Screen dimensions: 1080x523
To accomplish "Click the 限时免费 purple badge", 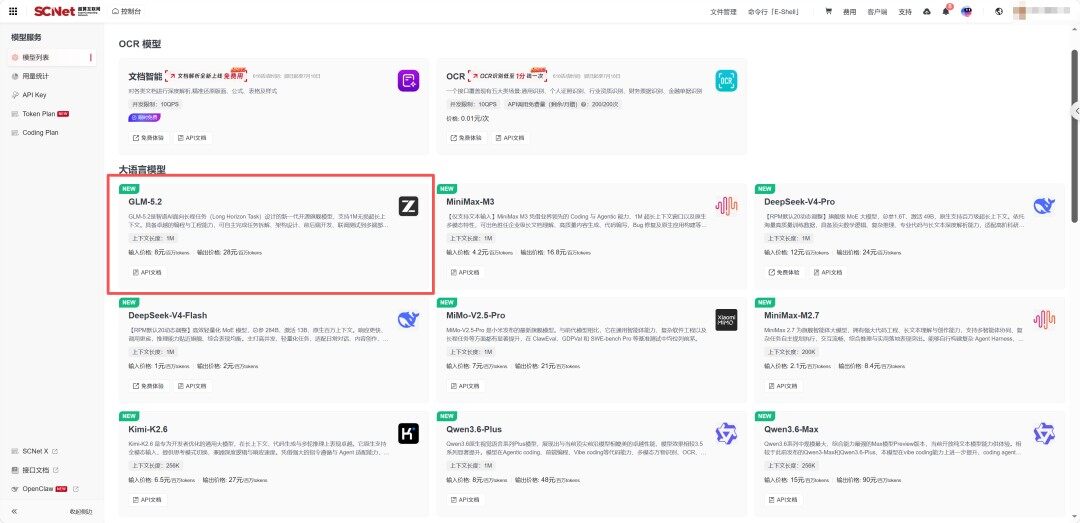I will point(145,118).
